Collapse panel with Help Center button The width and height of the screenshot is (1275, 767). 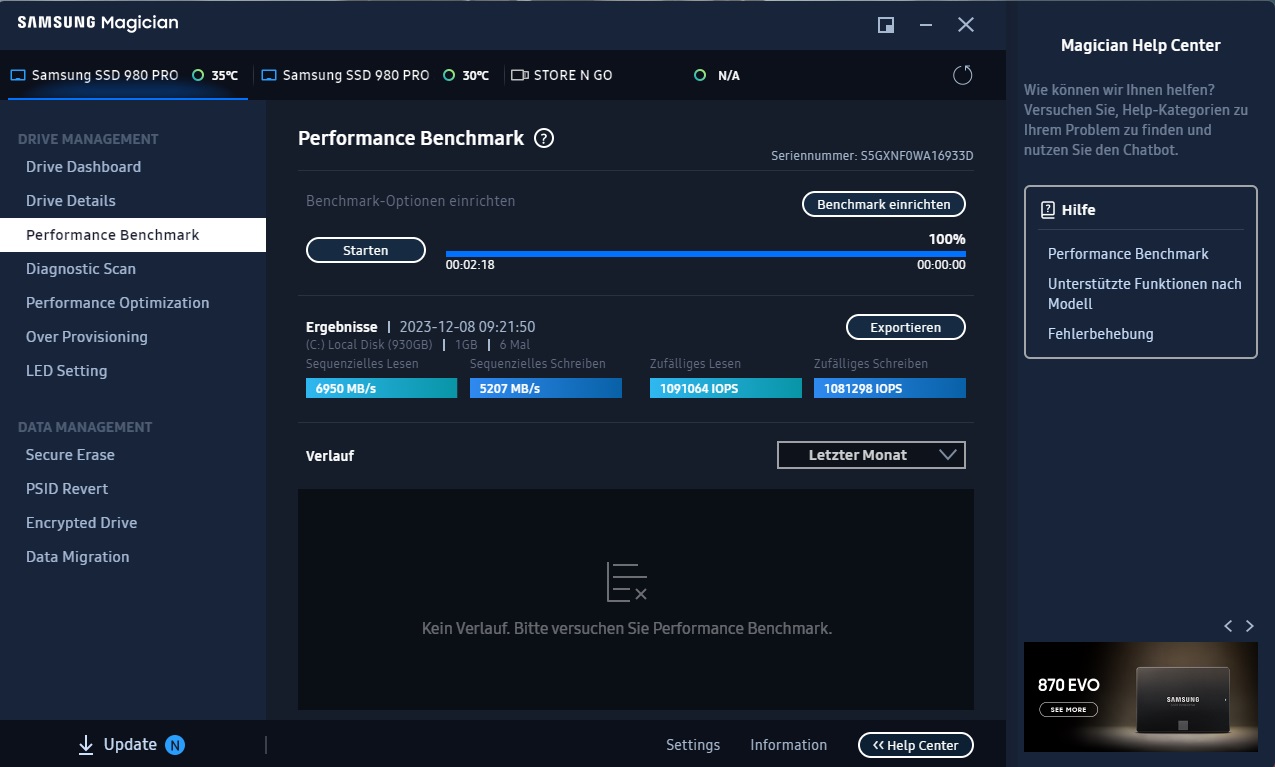click(916, 745)
